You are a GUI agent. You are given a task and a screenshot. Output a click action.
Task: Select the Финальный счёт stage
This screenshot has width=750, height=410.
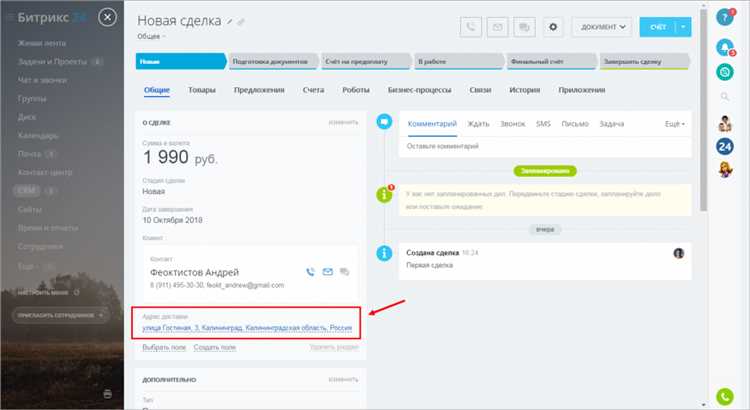click(x=551, y=61)
